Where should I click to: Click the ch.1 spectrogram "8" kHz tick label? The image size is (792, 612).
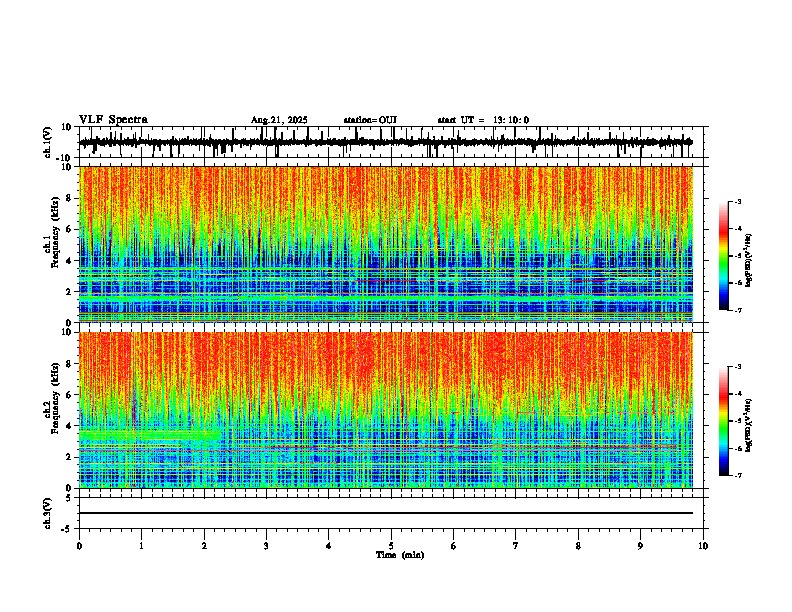tap(70, 198)
